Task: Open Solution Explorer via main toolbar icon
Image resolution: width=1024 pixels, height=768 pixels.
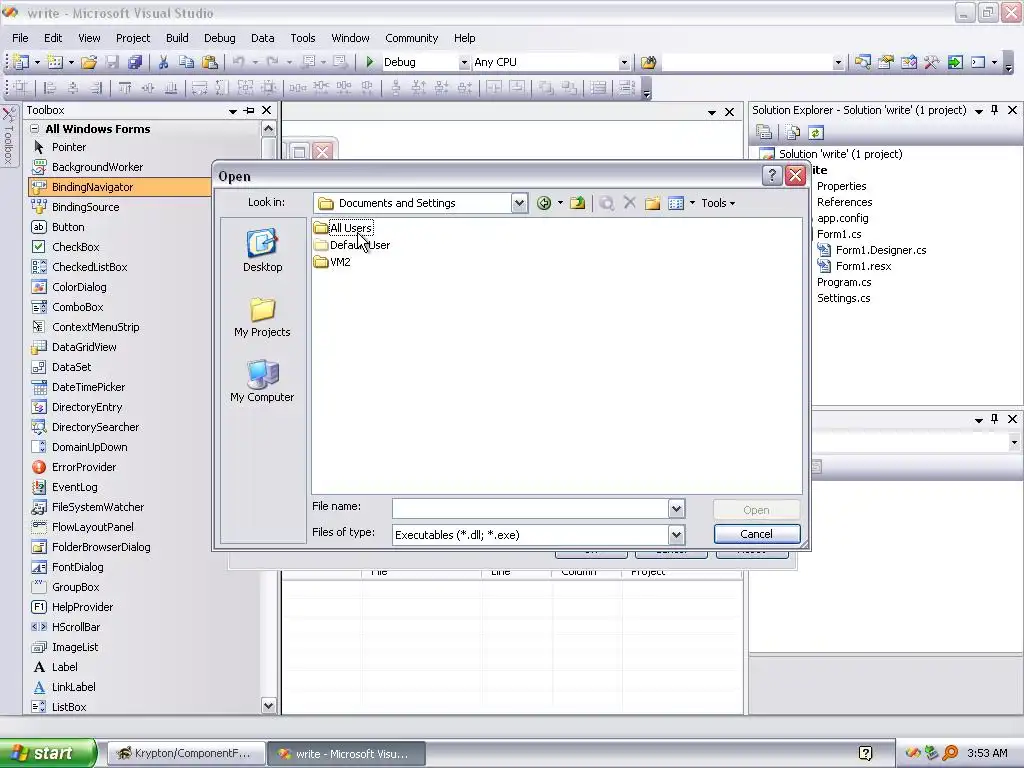Action: click(863, 62)
